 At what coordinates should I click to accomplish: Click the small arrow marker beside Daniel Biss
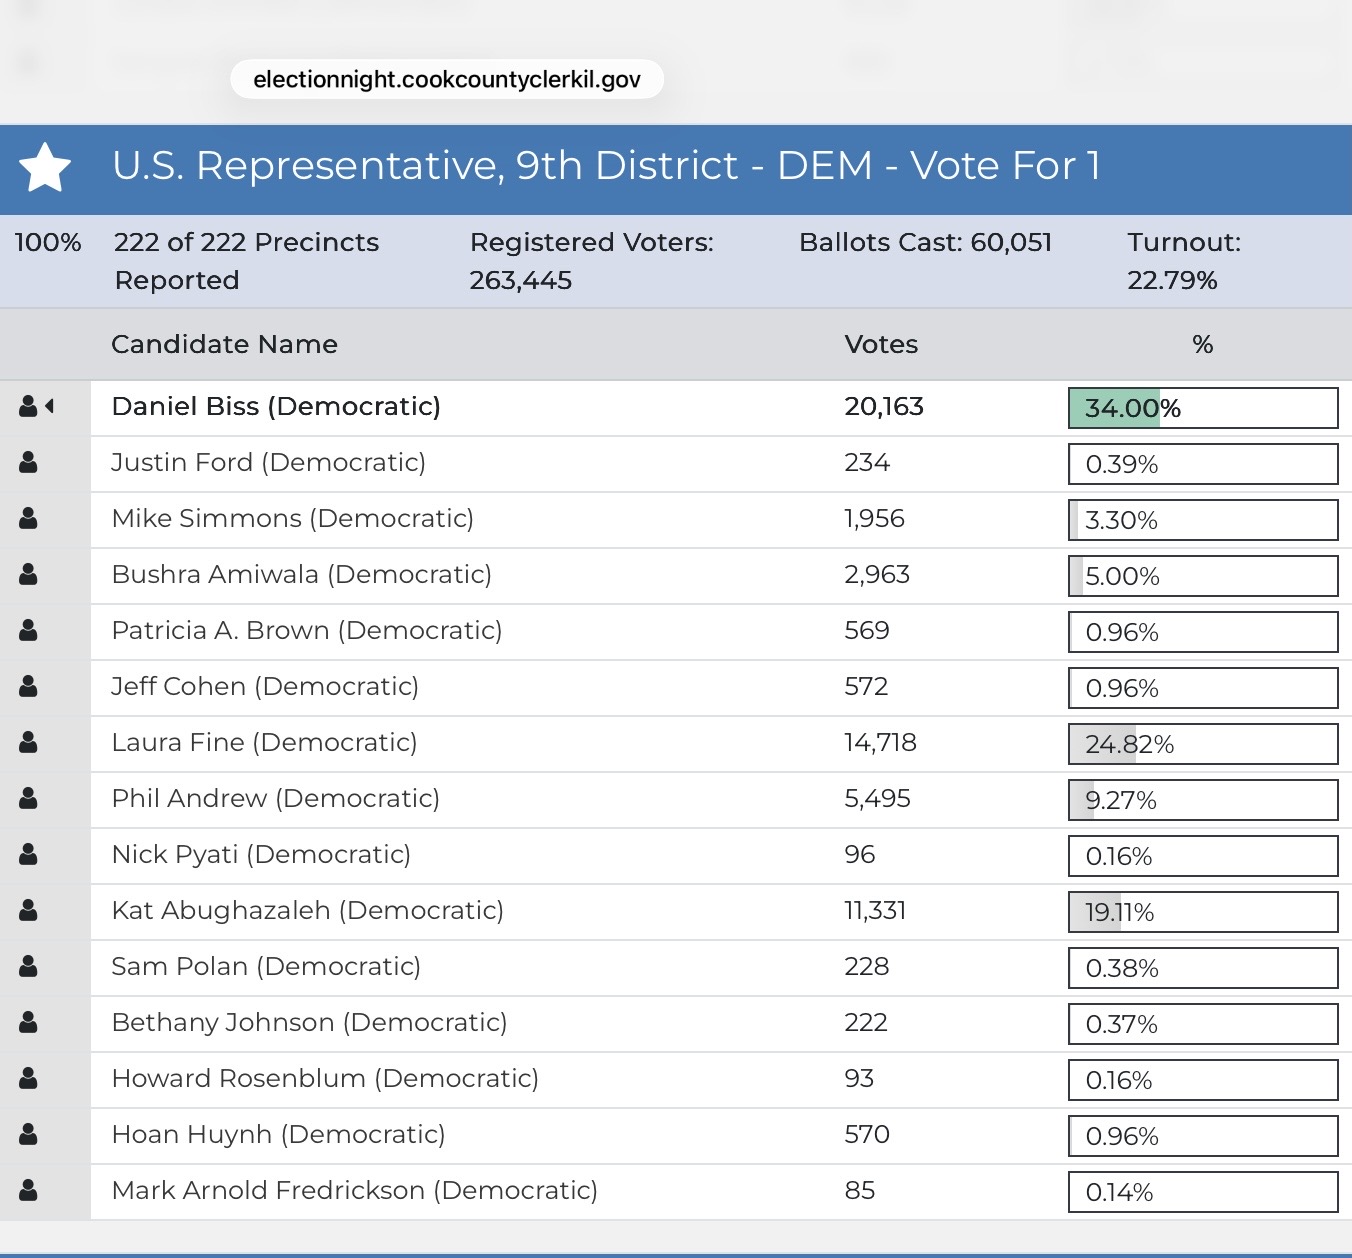[x=49, y=406]
